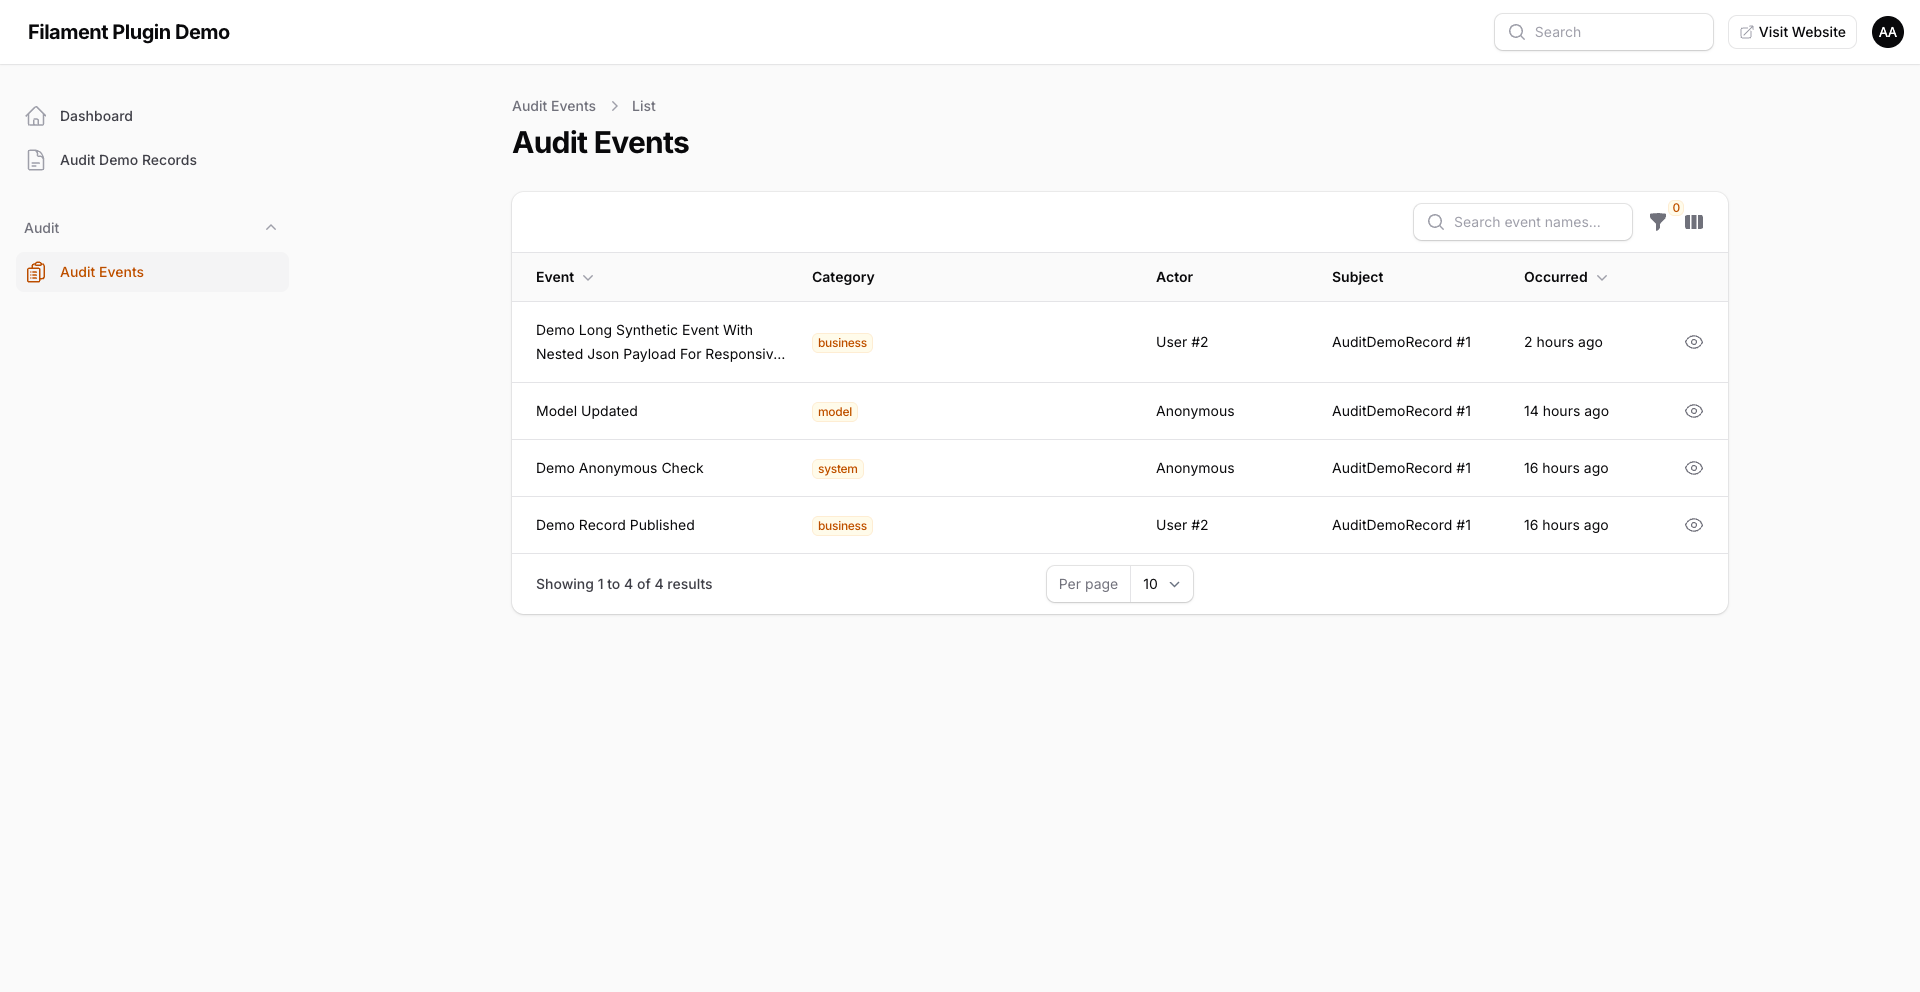Click the Actor column header

pos(1174,277)
